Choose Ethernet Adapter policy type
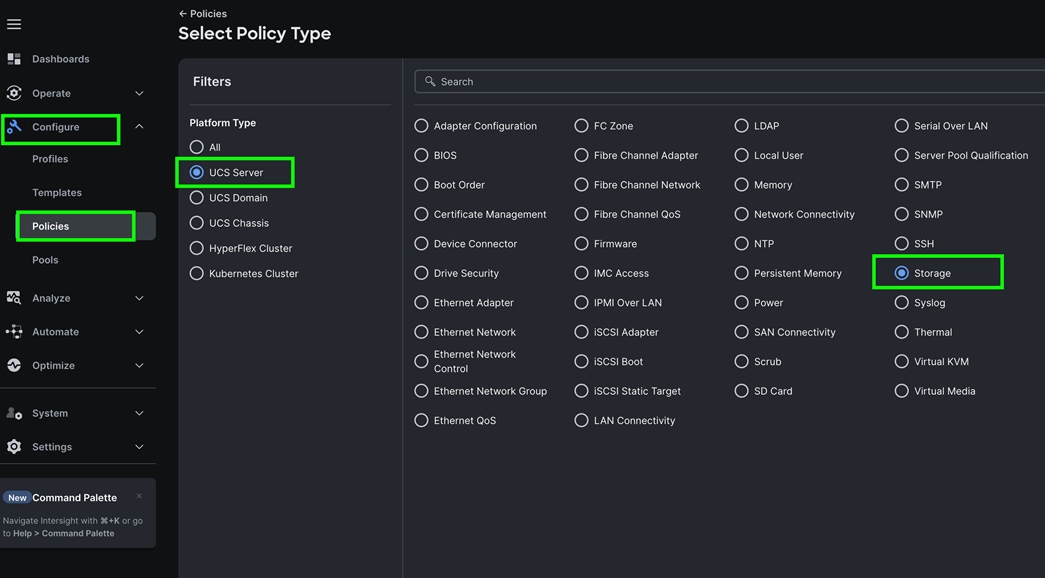The width and height of the screenshot is (1045, 578). [421, 302]
